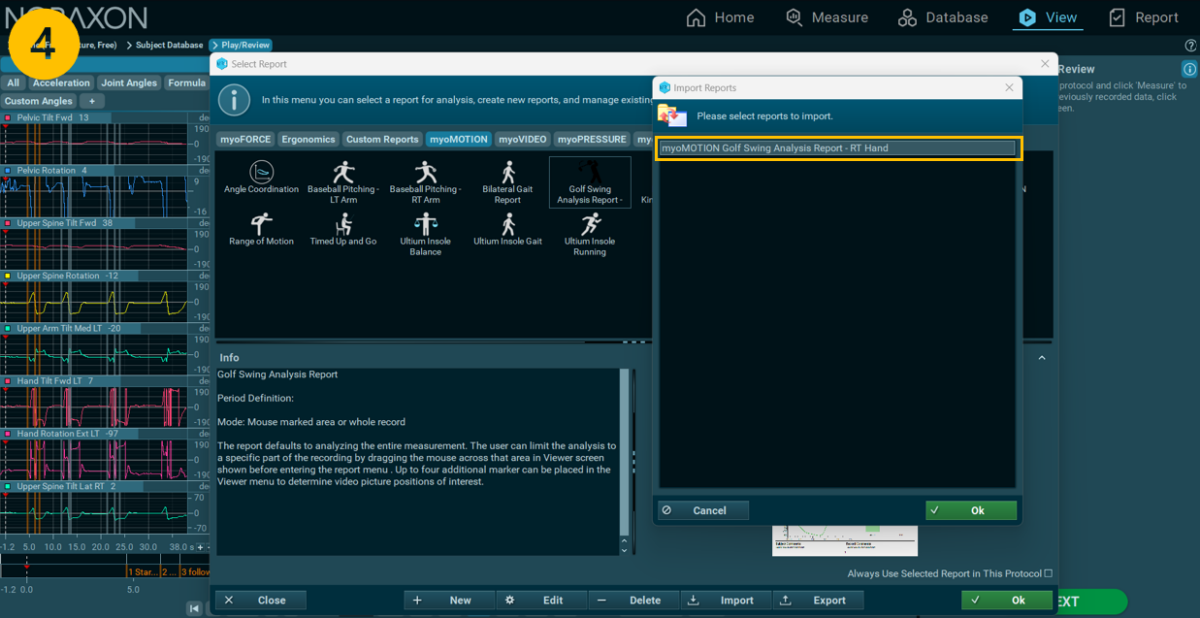Switch to the myoFORCE tab
Screen dimensions: 1200x618
(245, 139)
